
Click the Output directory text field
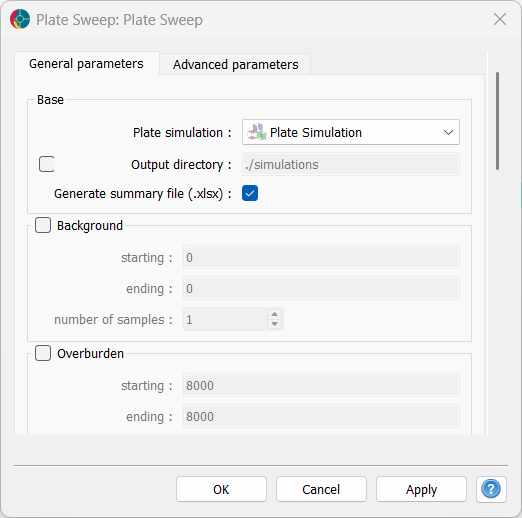(x=351, y=164)
